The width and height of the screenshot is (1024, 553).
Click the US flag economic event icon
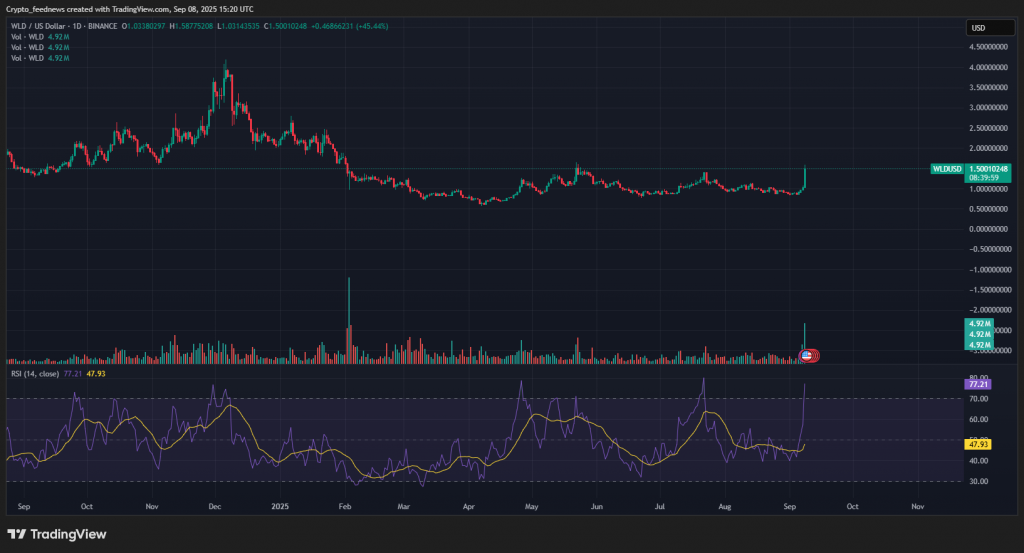pyautogui.click(x=807, y=355)
